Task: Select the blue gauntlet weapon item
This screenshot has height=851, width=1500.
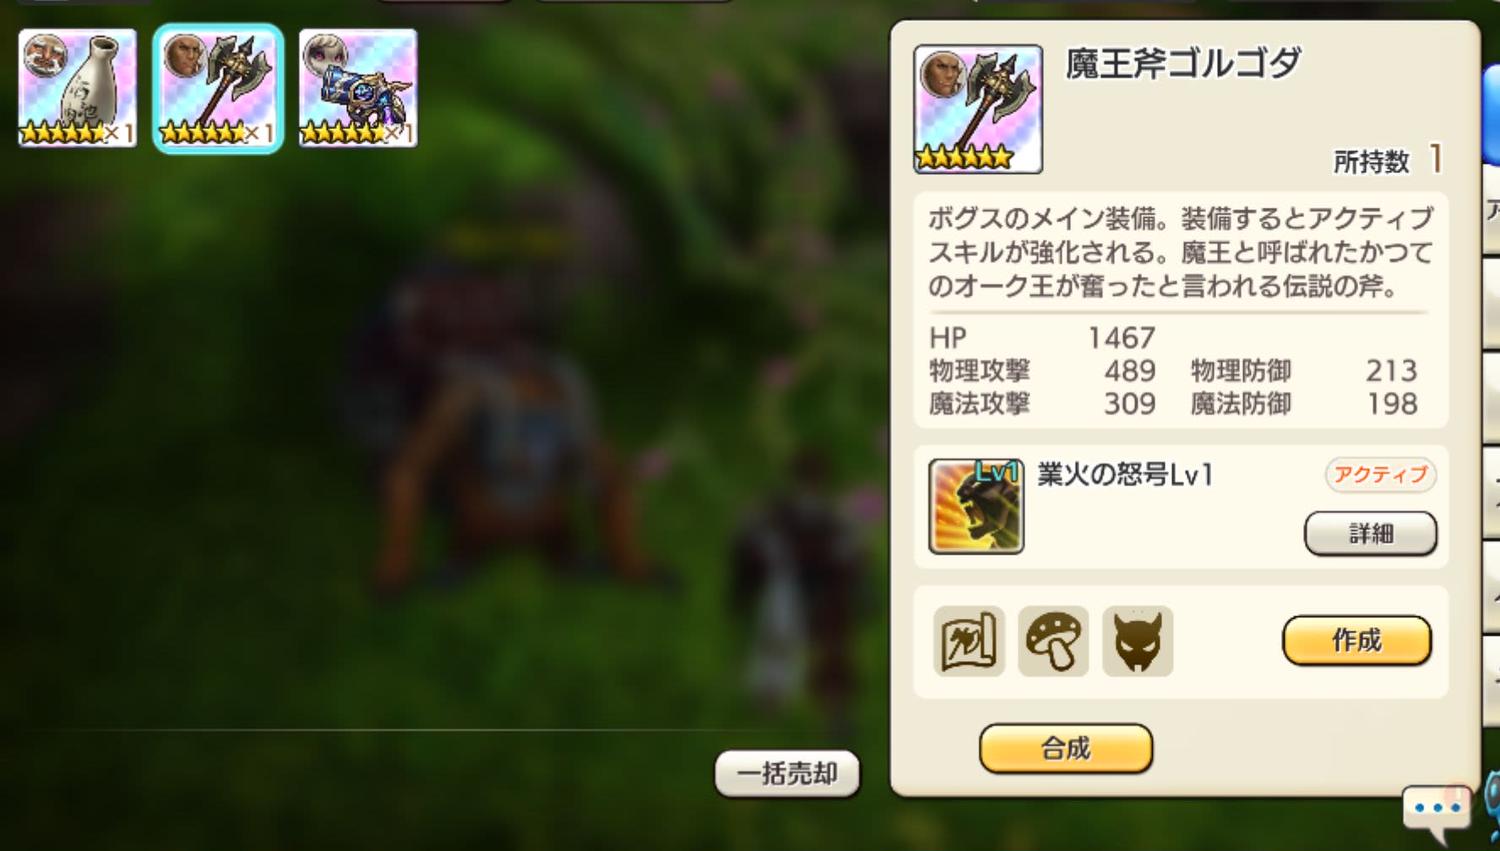Action: click(x=358, y=88)
